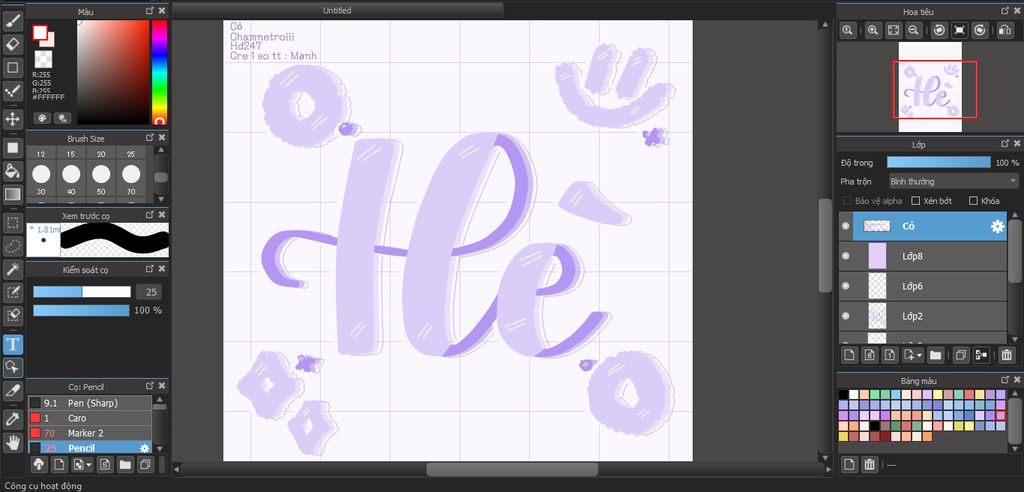Open the add-layer dropdown arrow

(x=920, y=355)
